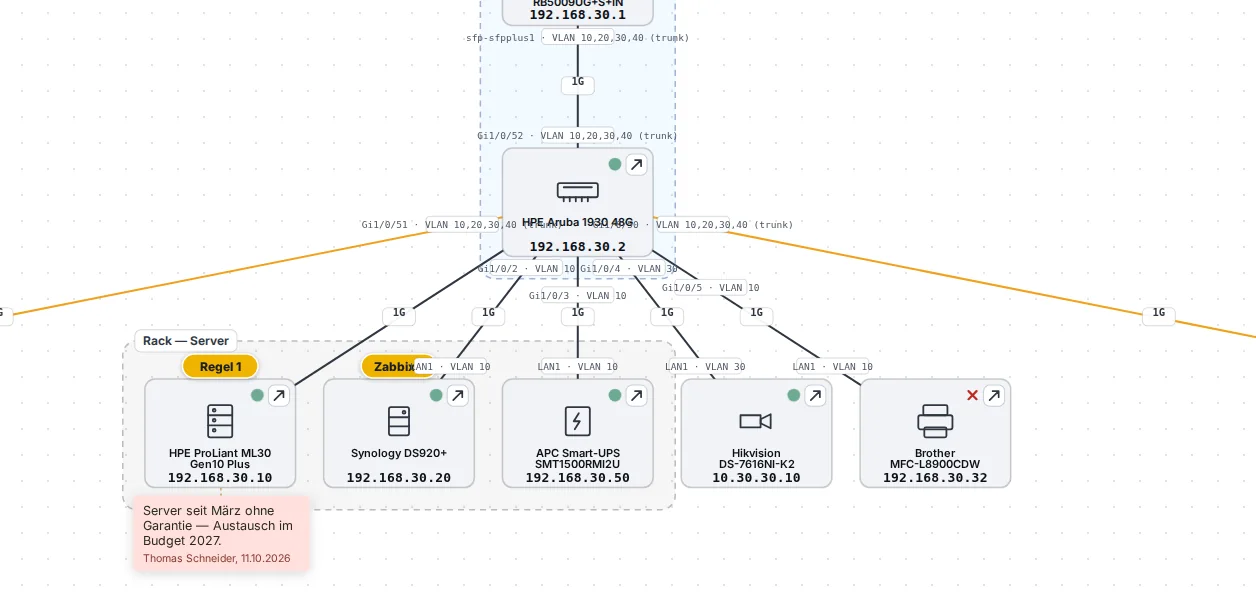Click IP address 10.30.30.10 on Hikvision
The width and height of the screenshot is (1256, 598).
click(756, 478)
